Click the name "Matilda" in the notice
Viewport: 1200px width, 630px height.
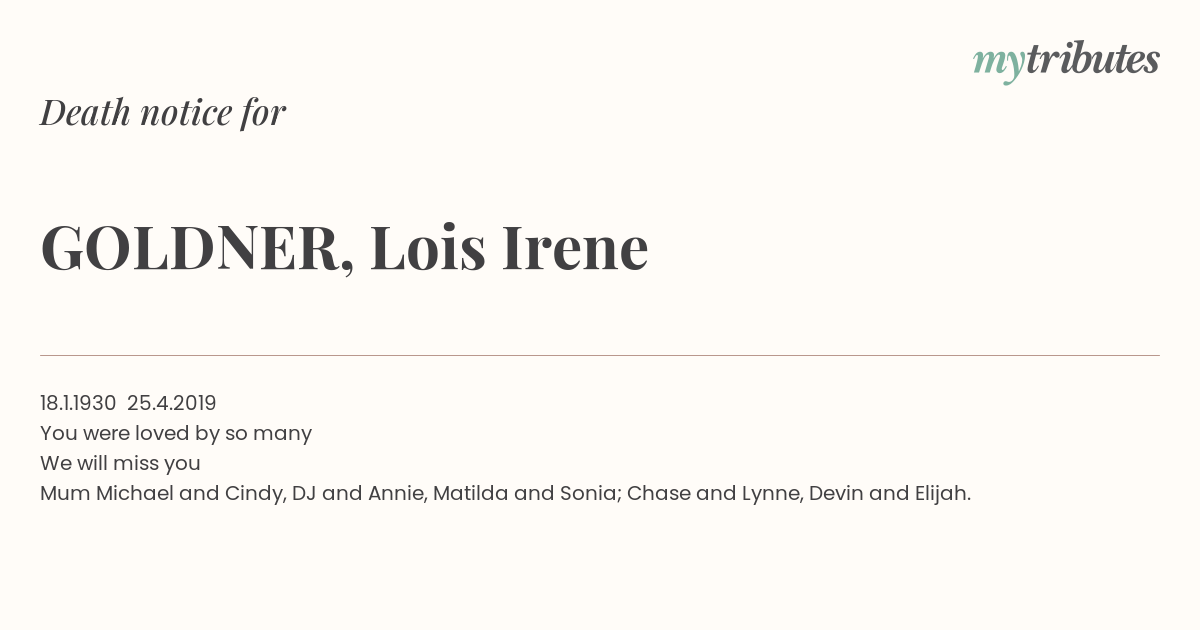tap(470, 493)
